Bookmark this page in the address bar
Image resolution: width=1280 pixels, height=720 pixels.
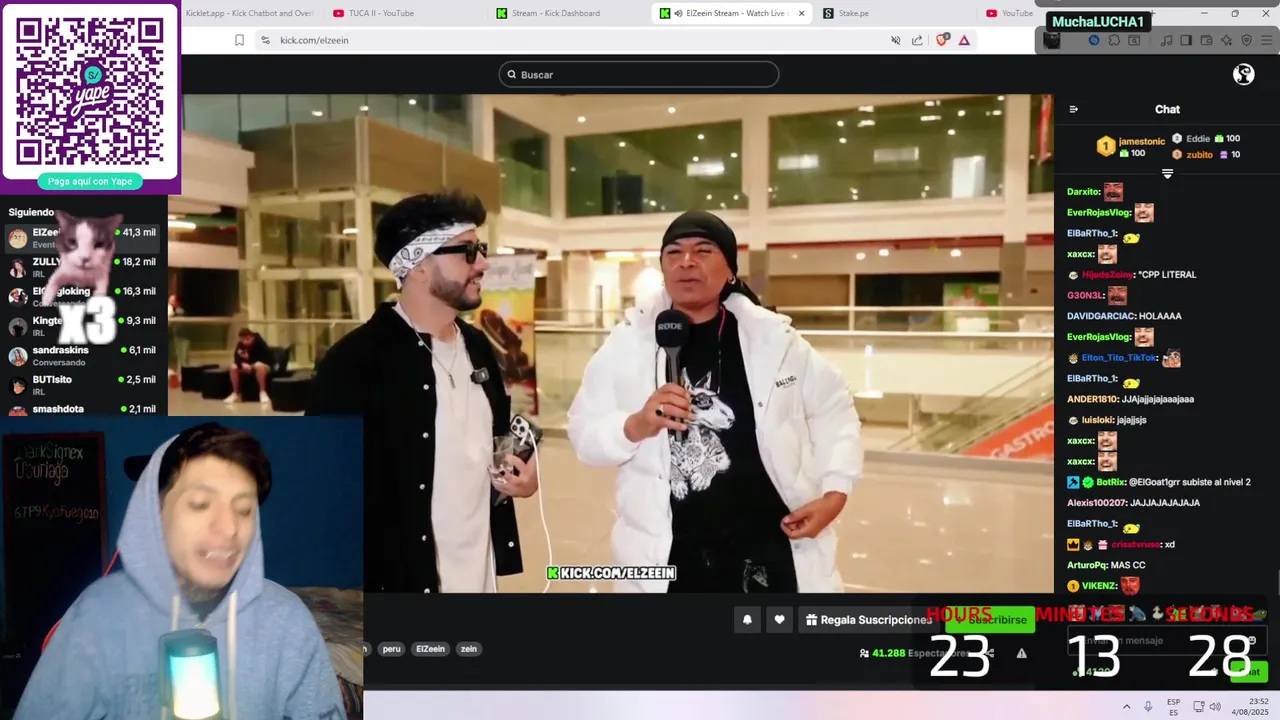239,40
